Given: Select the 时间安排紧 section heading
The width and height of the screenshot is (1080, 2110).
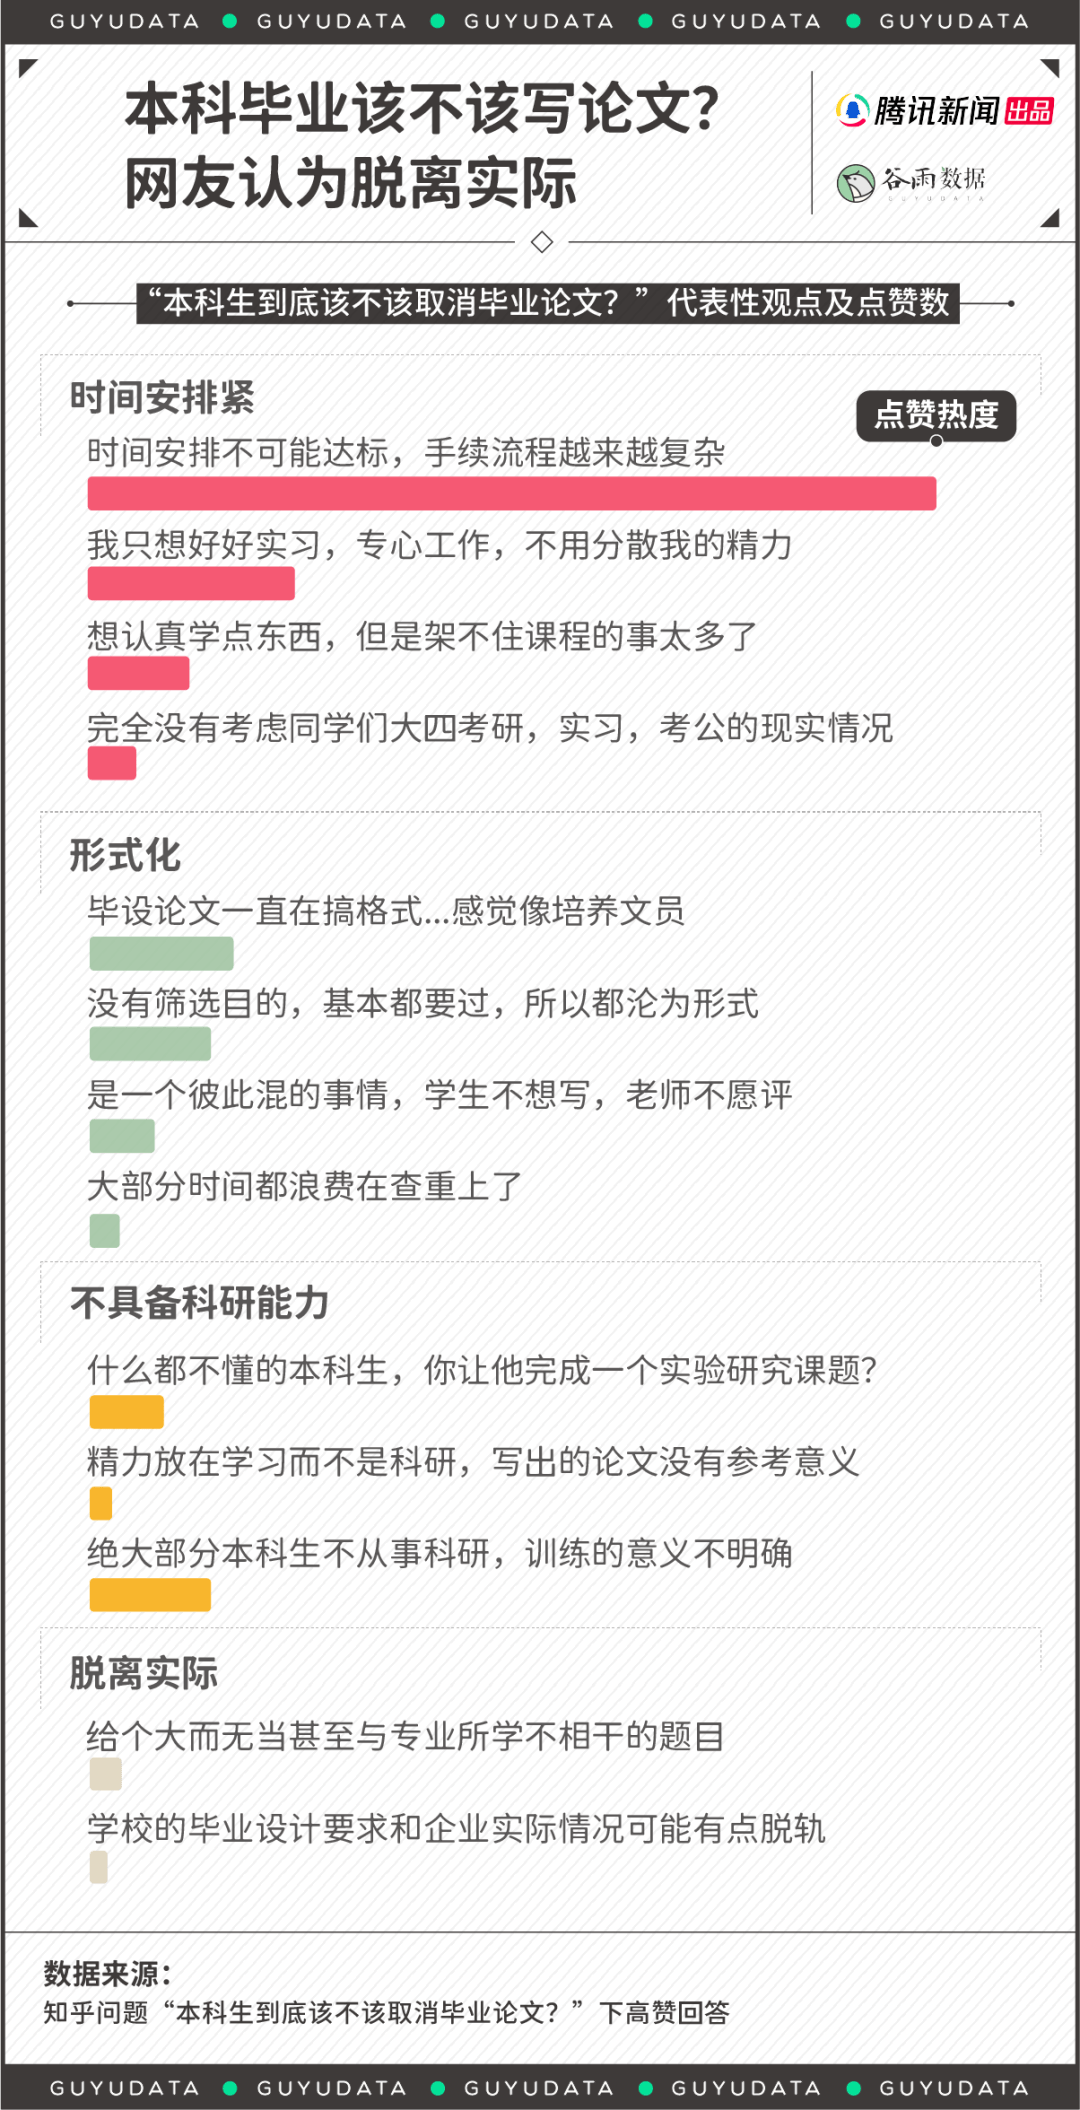Looking at the screenshot, I should [x=162, y=398].
